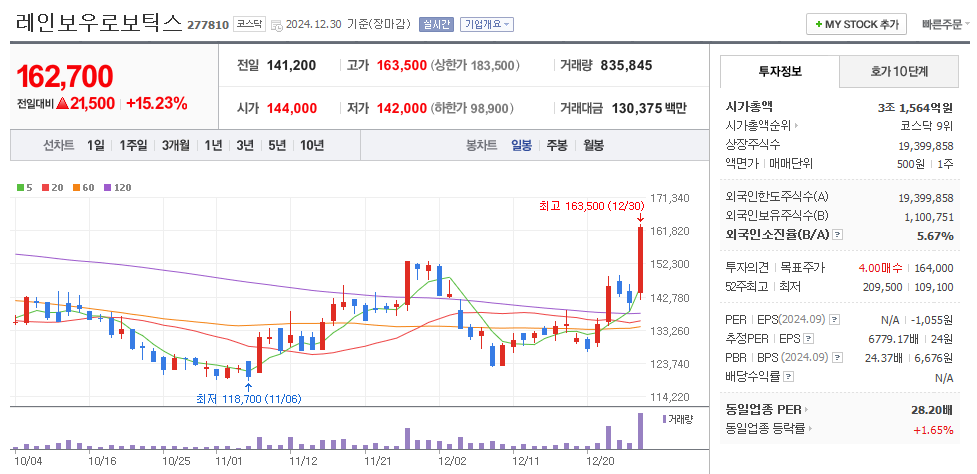Image resolution: width=977 pixels, height=474 pixels.
Task: Select the 1일 line chart period
Action: coord(95,146)
